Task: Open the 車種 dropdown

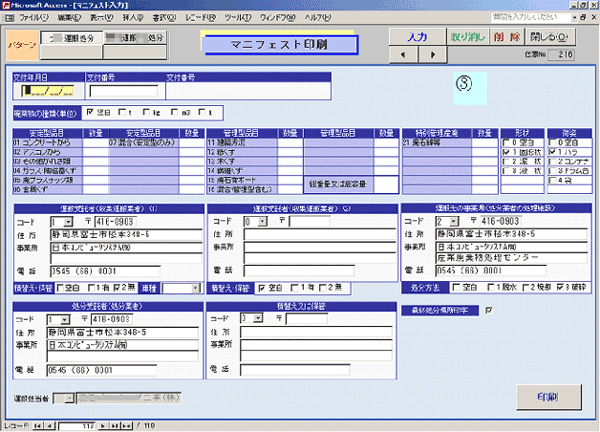Action: [x=196, y=288]
